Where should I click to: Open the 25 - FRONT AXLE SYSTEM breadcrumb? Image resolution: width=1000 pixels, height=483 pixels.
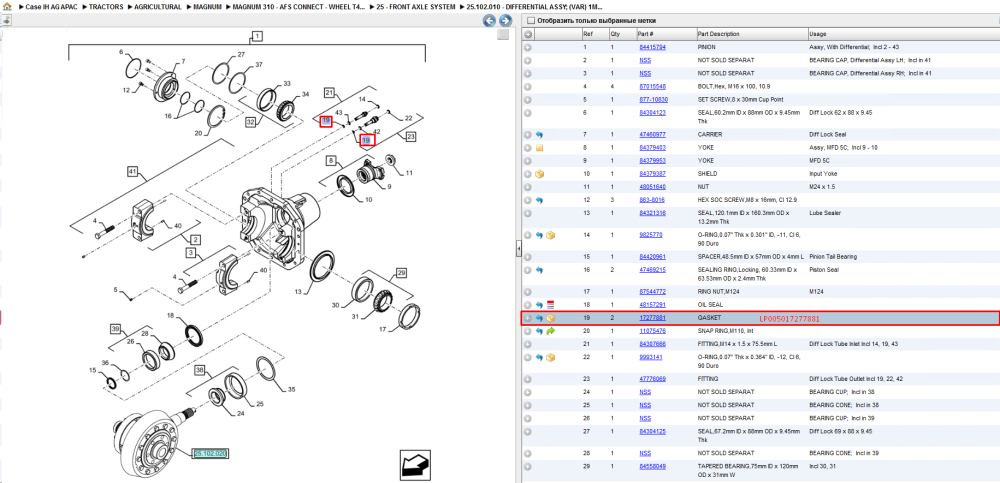coord(416,6)
